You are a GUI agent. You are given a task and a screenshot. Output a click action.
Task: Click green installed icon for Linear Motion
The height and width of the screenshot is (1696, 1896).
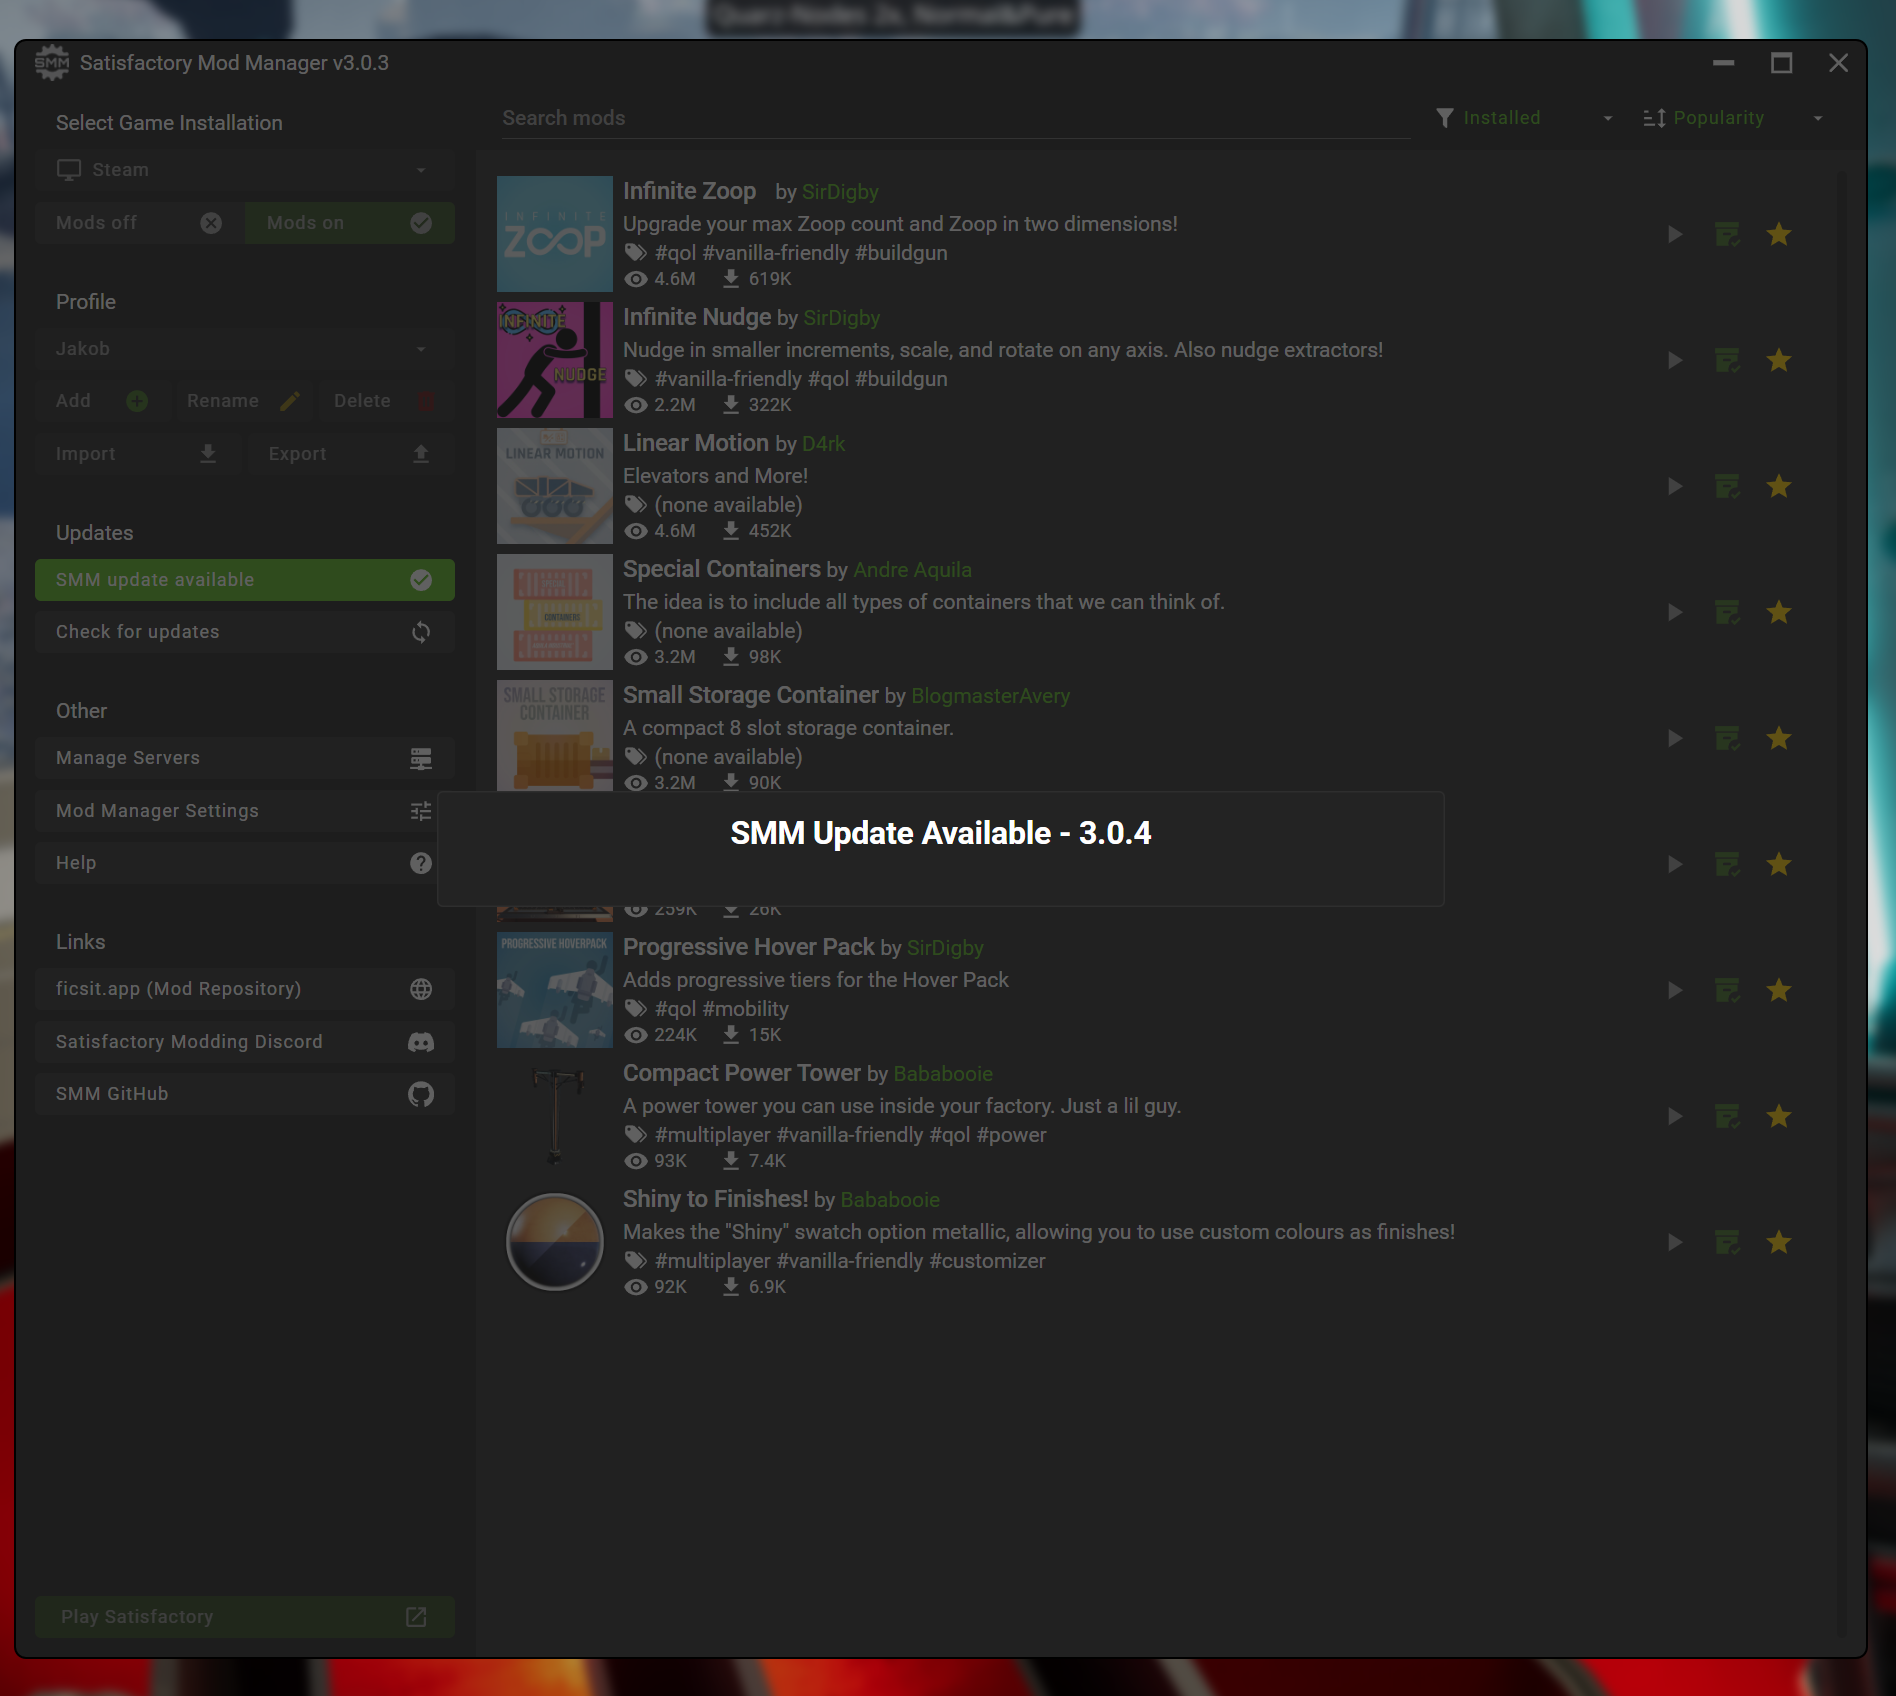pyautogui.click(x=1727, y=486)
